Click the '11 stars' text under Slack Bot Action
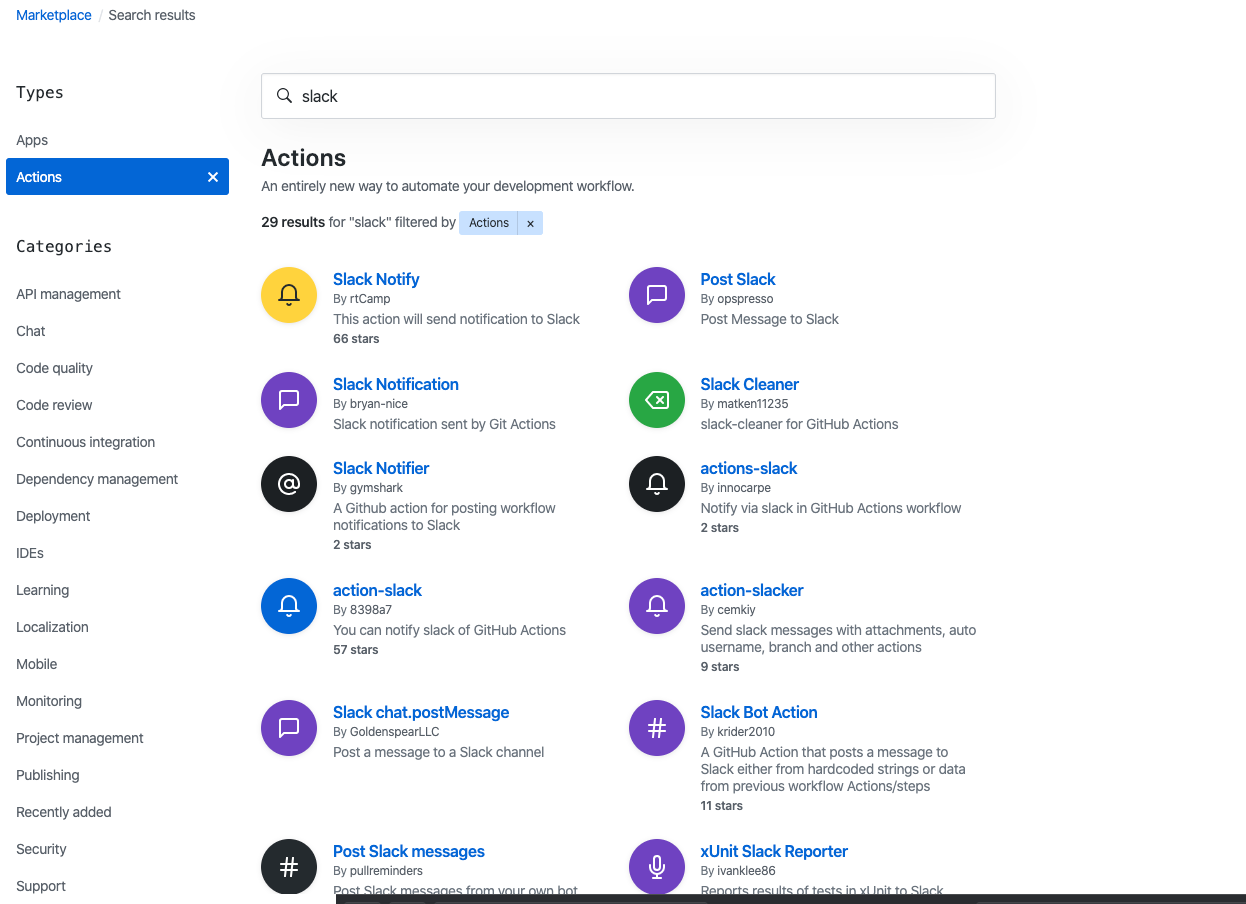 (722, 806)
